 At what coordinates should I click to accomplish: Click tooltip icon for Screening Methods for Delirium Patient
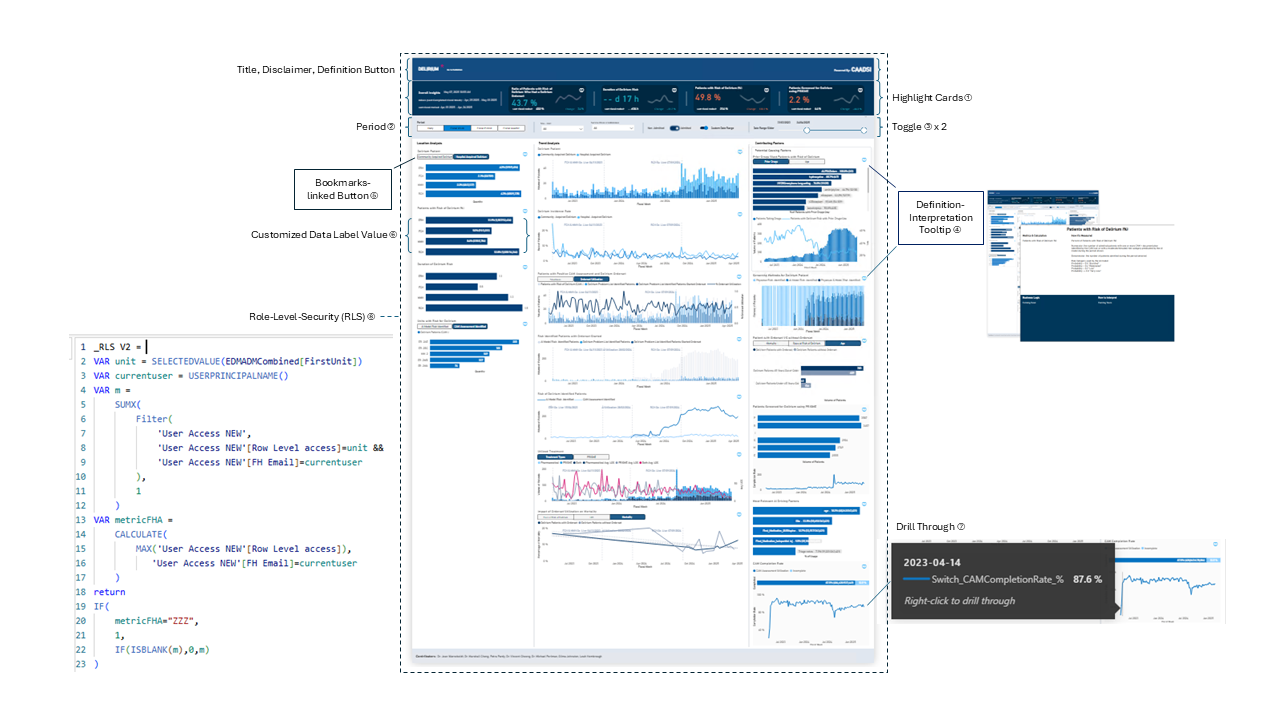click(x=864, y=278)
